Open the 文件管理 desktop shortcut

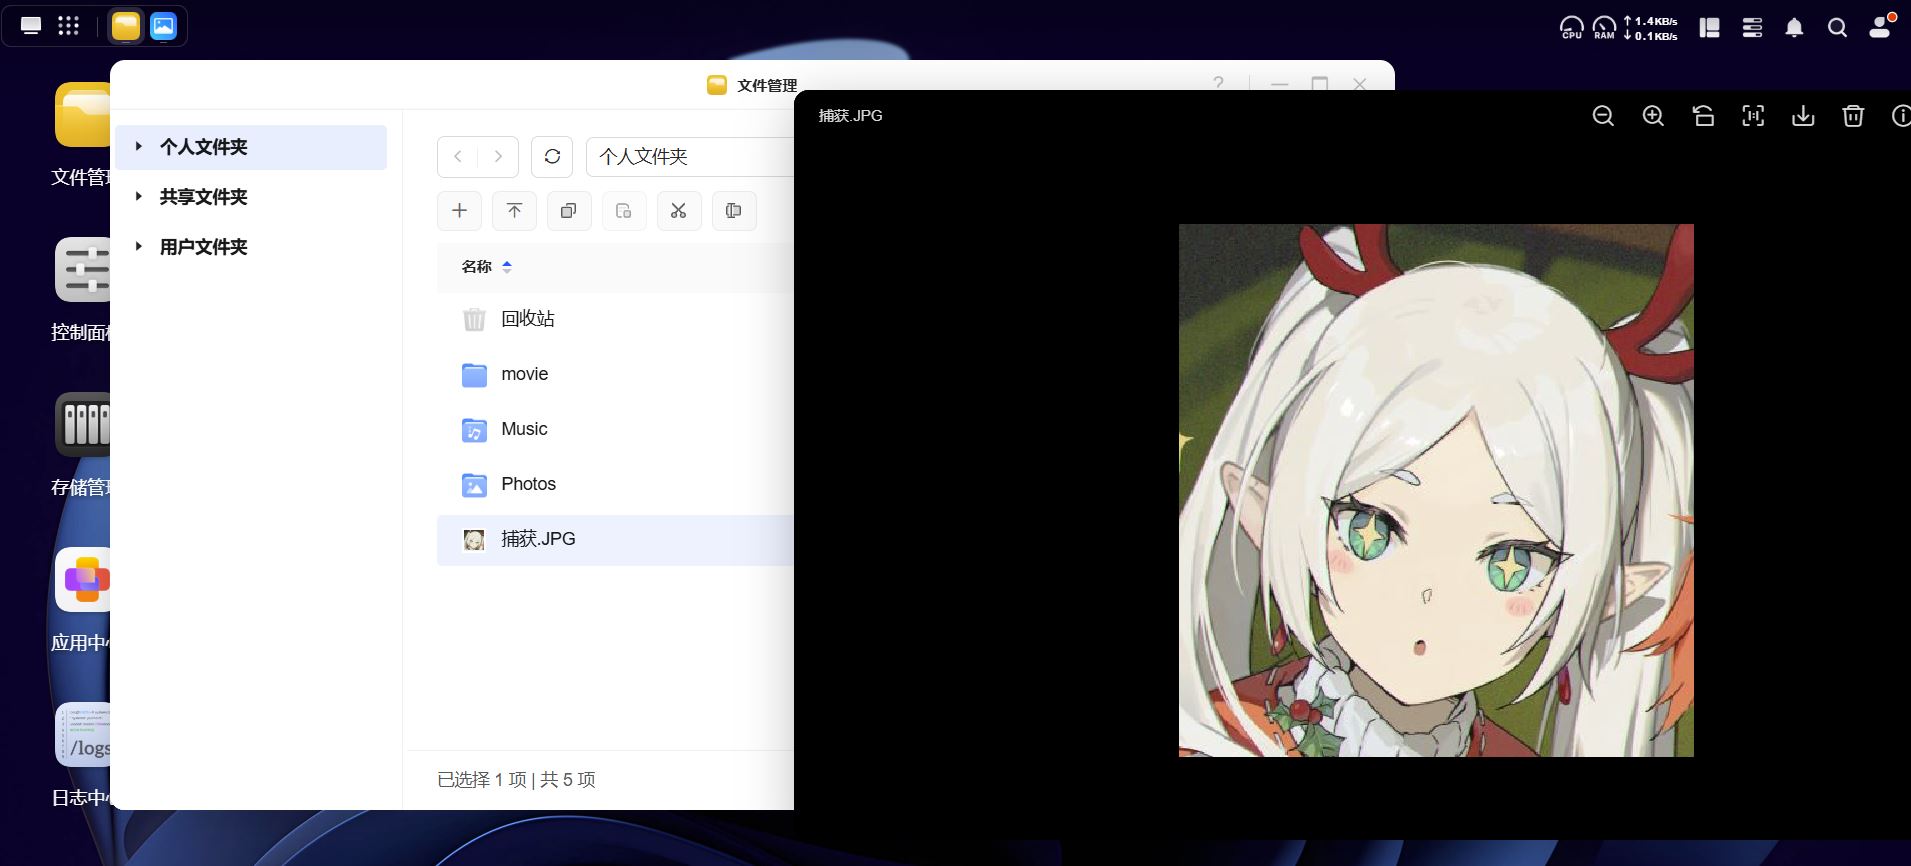pyautogui.click(x=80, y=136)
